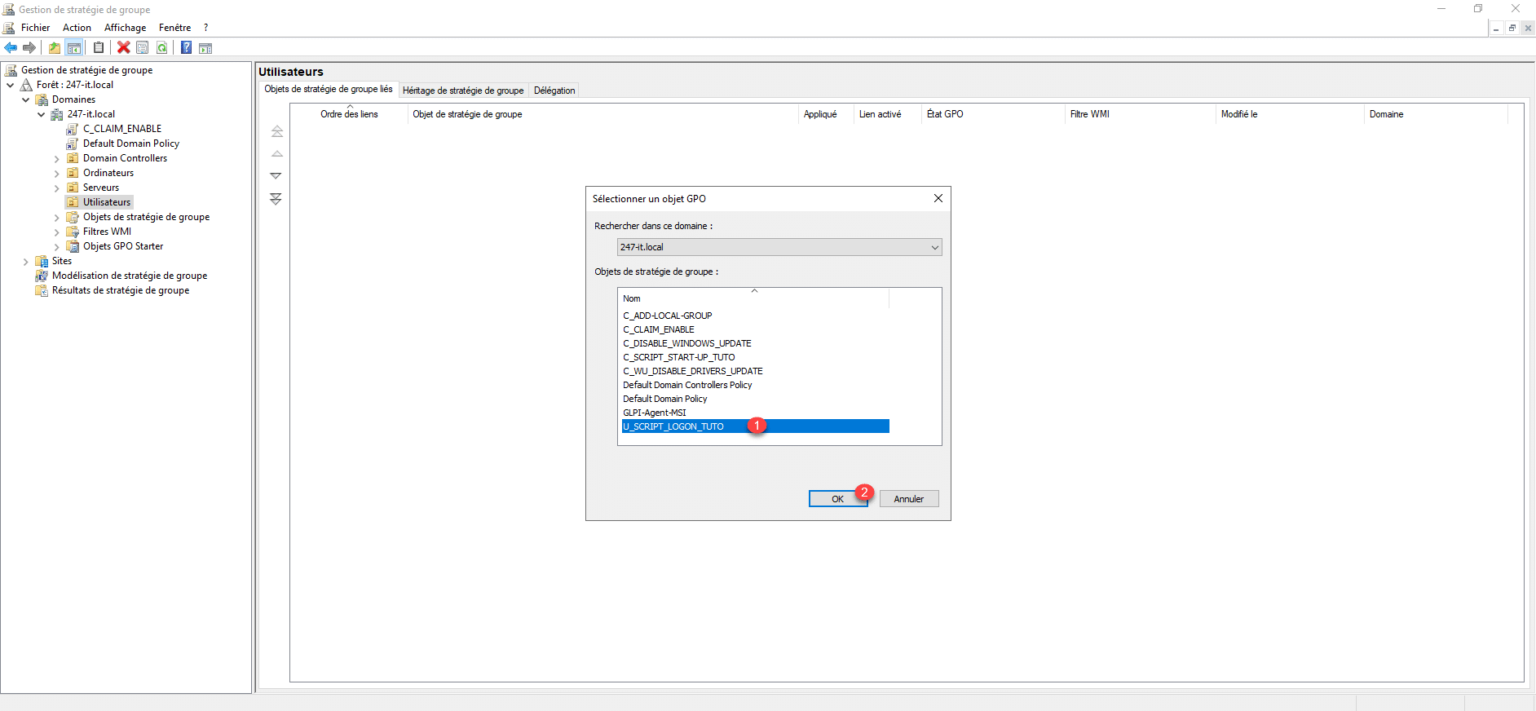Click the blue back arrow toolbar icon
The height and width of the screenshot is (711, 1536).
(10, 47)
